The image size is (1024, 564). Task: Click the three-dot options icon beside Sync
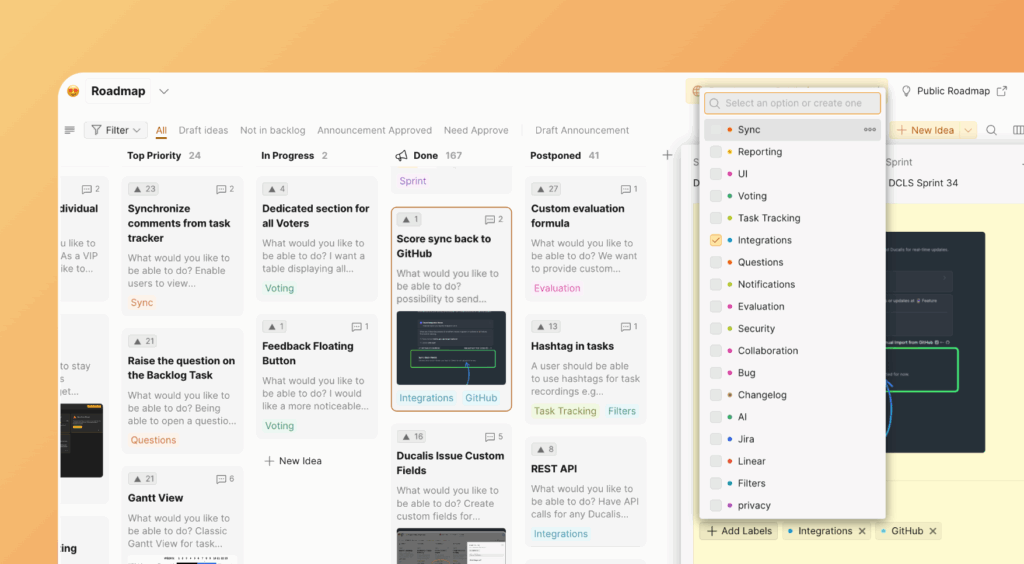coord(869,130)
